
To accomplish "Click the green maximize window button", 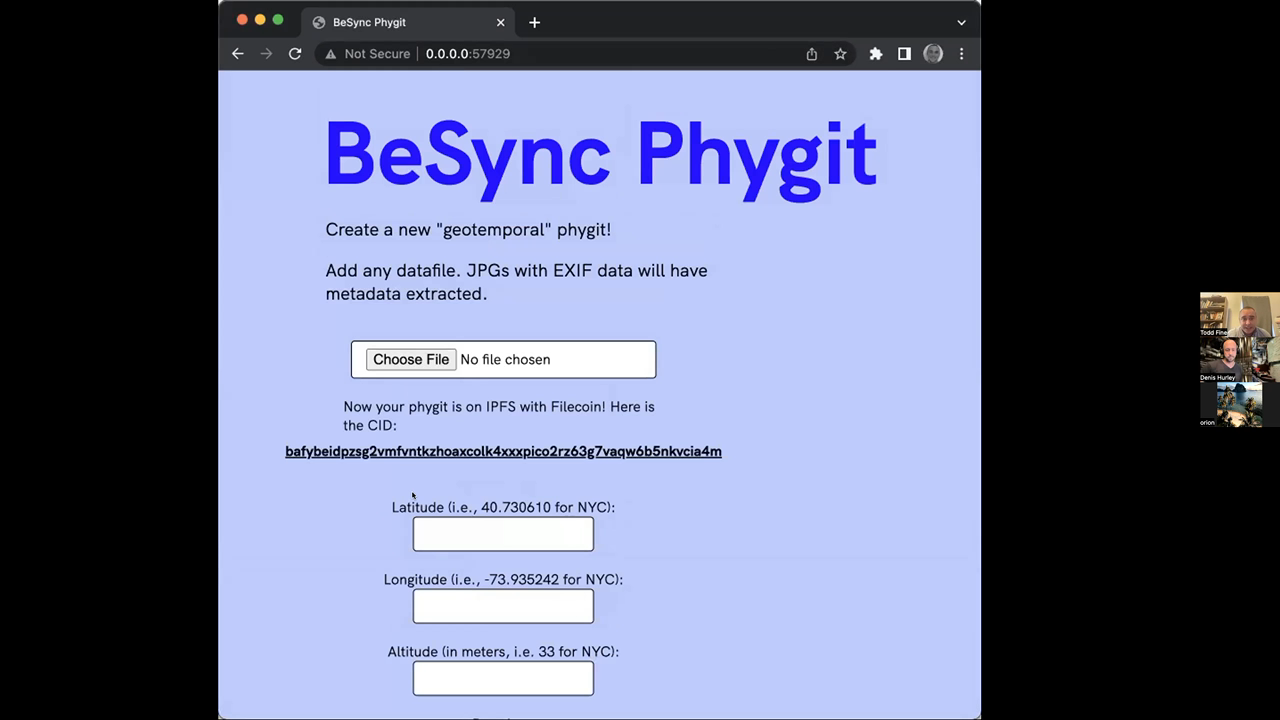I will 278,20.
